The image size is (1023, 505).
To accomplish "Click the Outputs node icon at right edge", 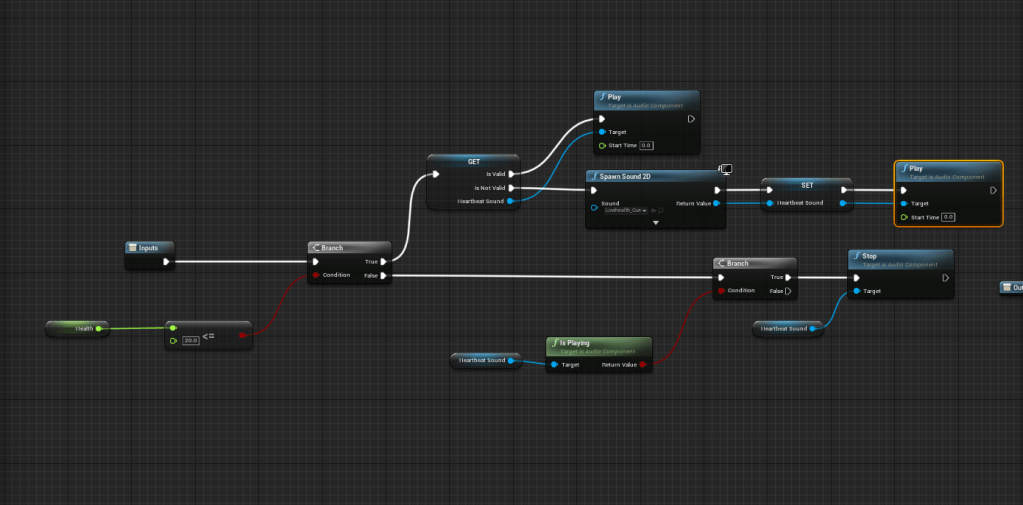I will [x=1007, y=288].
